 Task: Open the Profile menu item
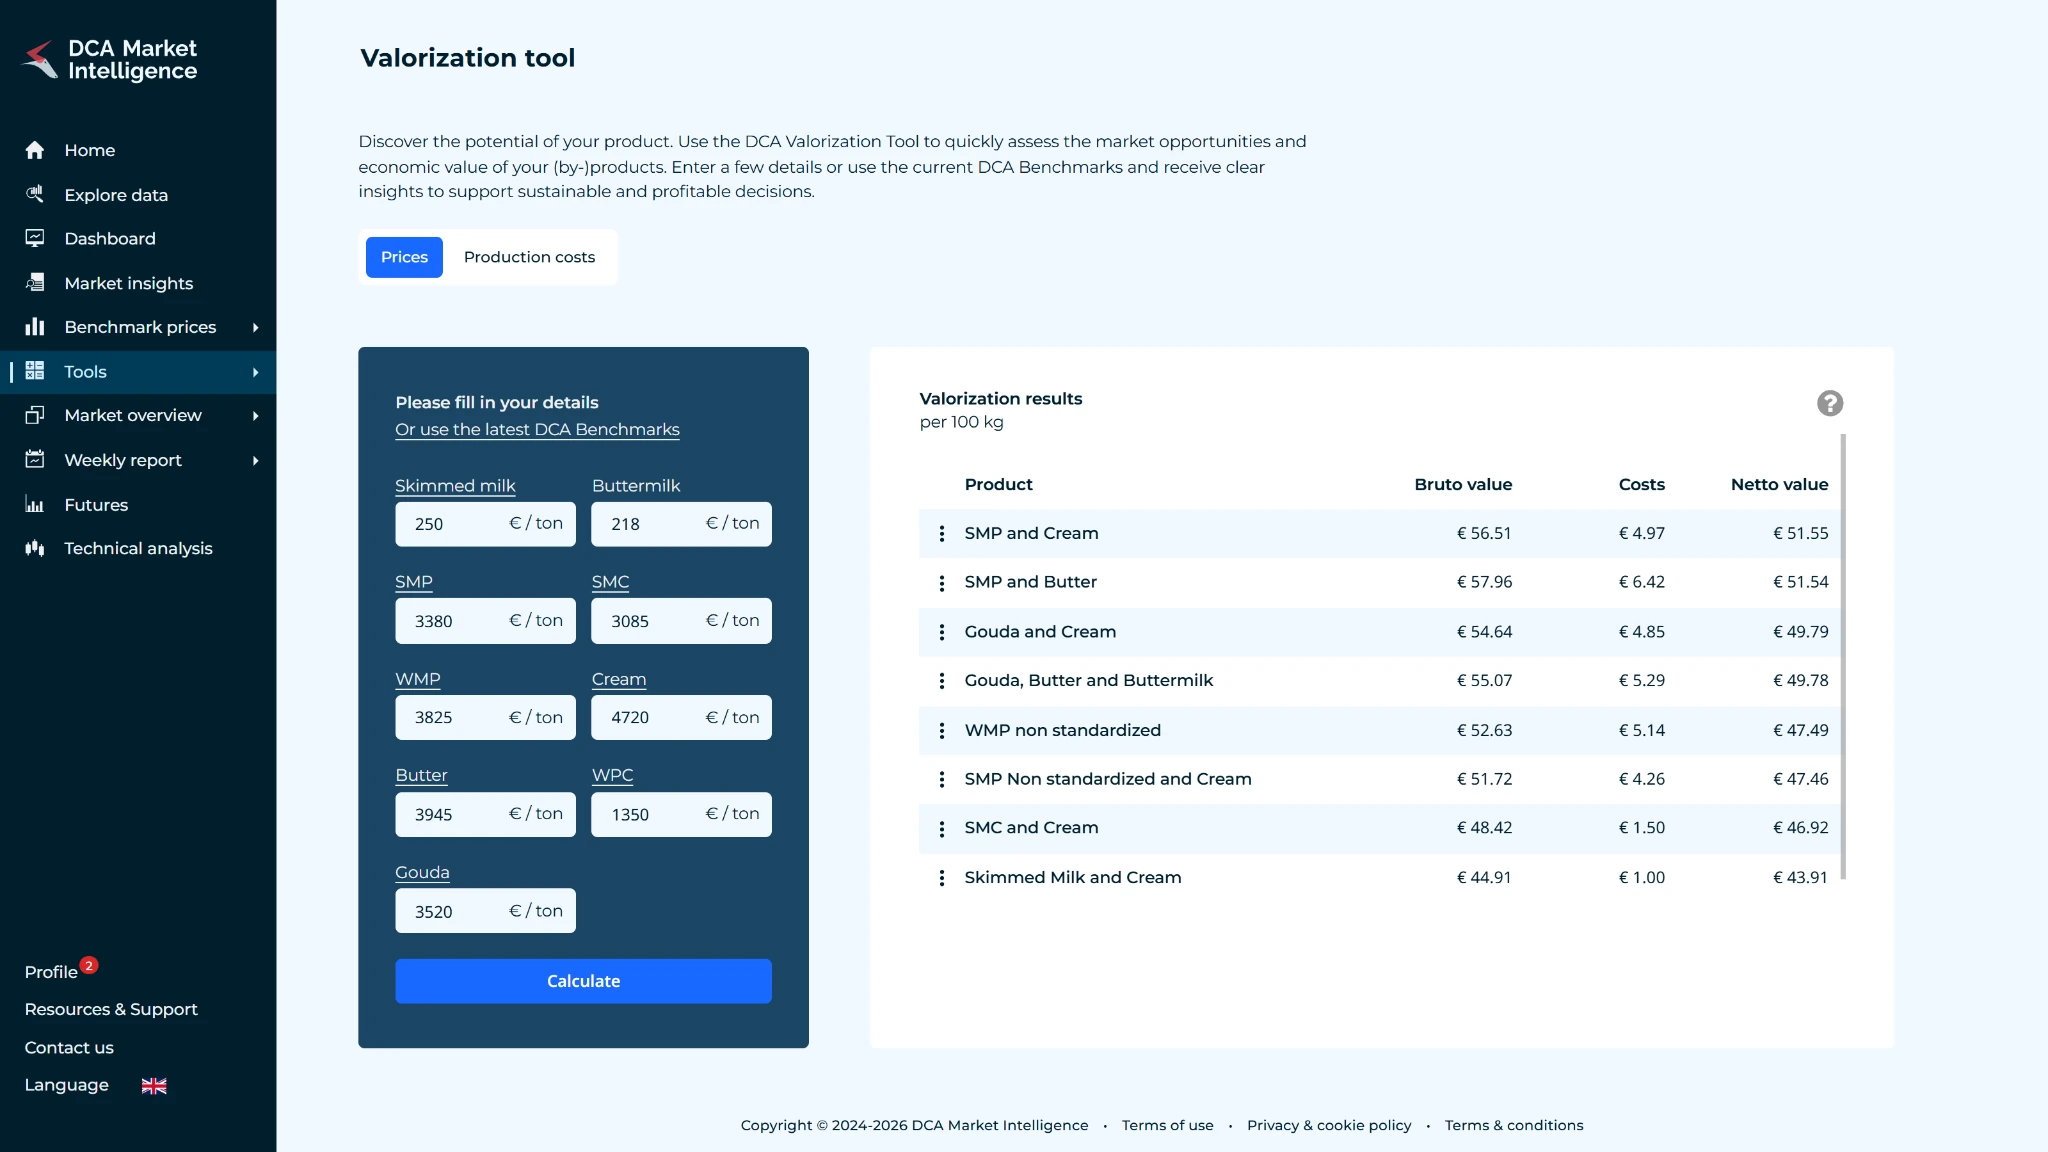pyautogui.click(x=51, y=972)
